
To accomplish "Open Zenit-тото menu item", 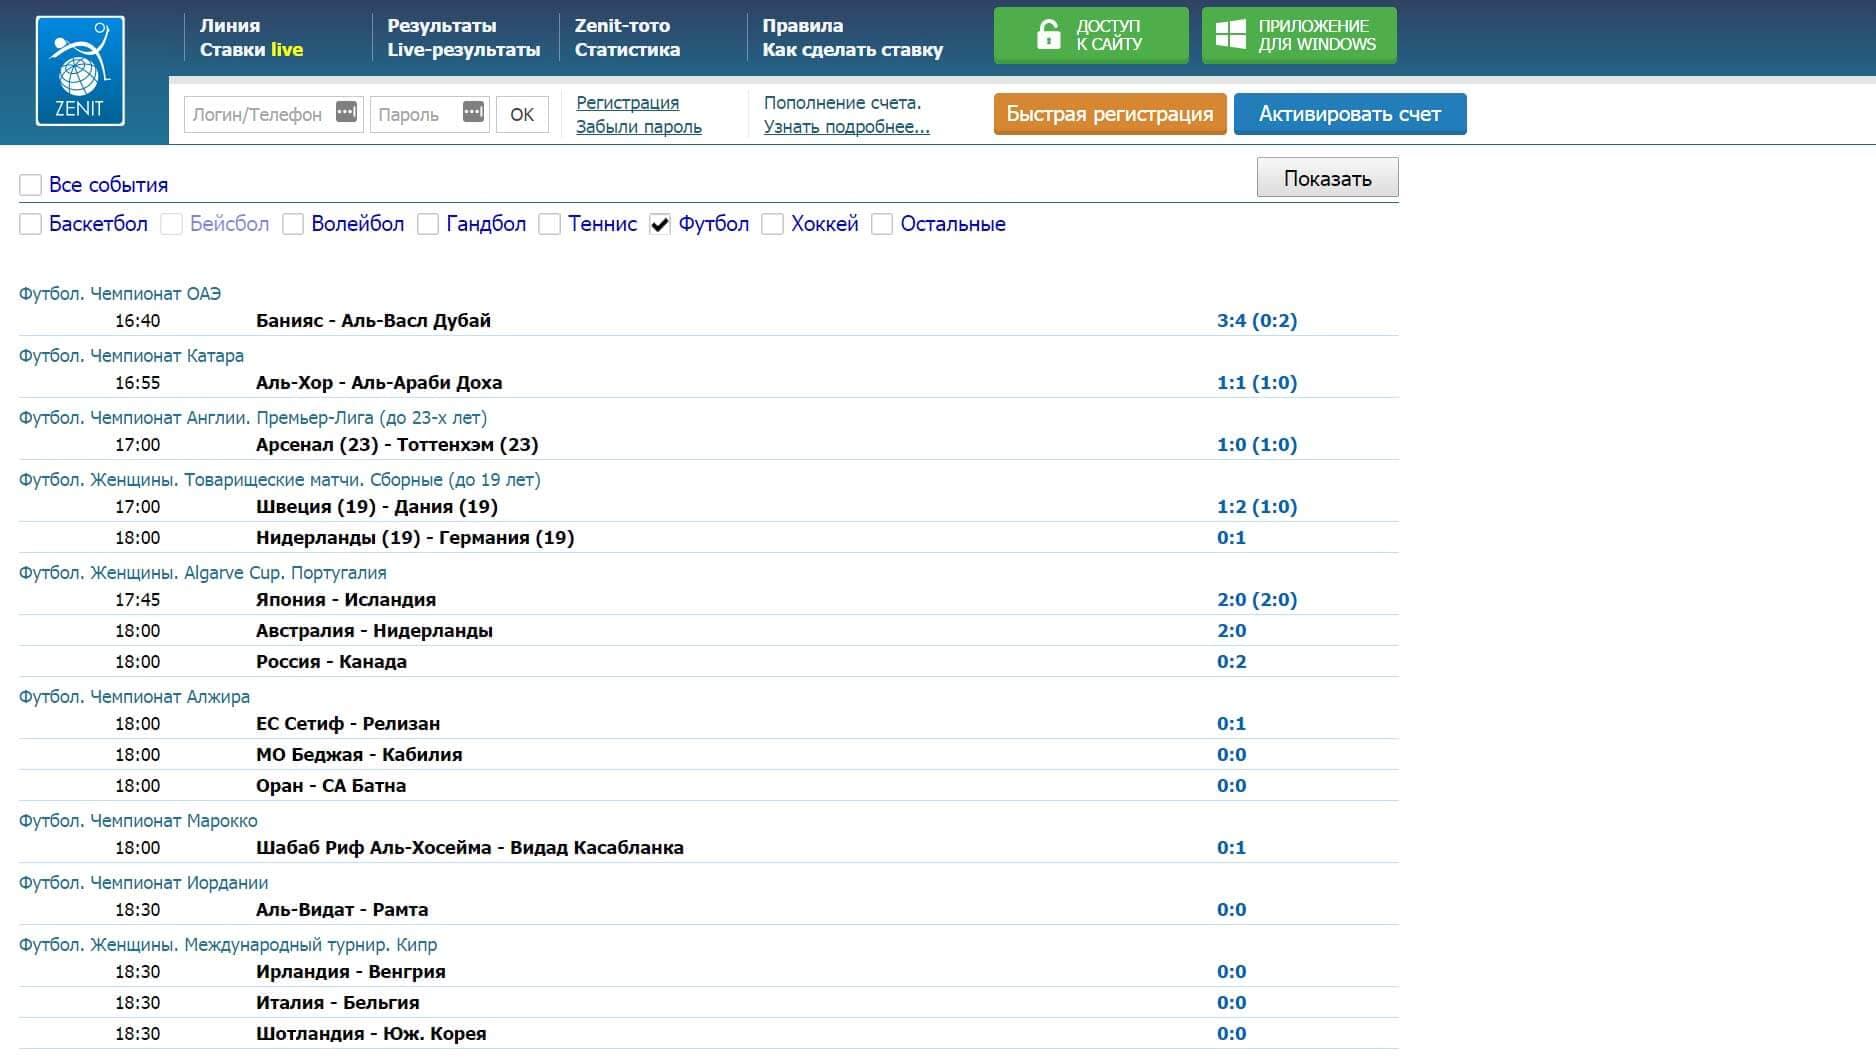I will tap(622, 26).
